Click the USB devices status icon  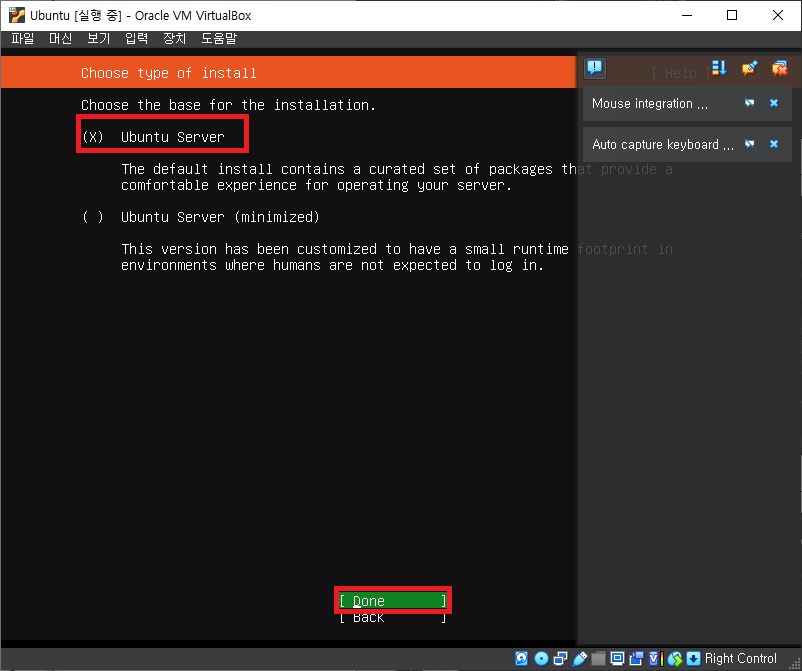[580, 658]
